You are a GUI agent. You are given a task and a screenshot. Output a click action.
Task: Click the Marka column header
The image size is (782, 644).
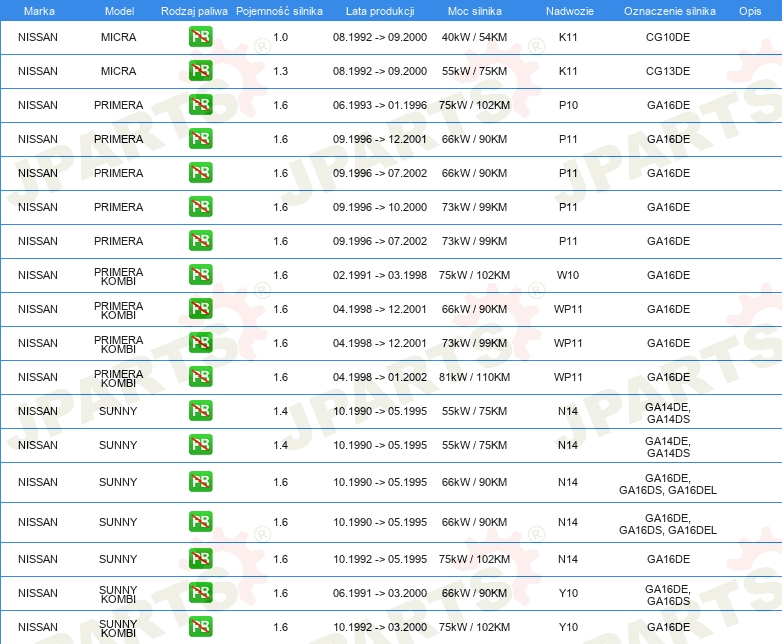coord(39,11)
